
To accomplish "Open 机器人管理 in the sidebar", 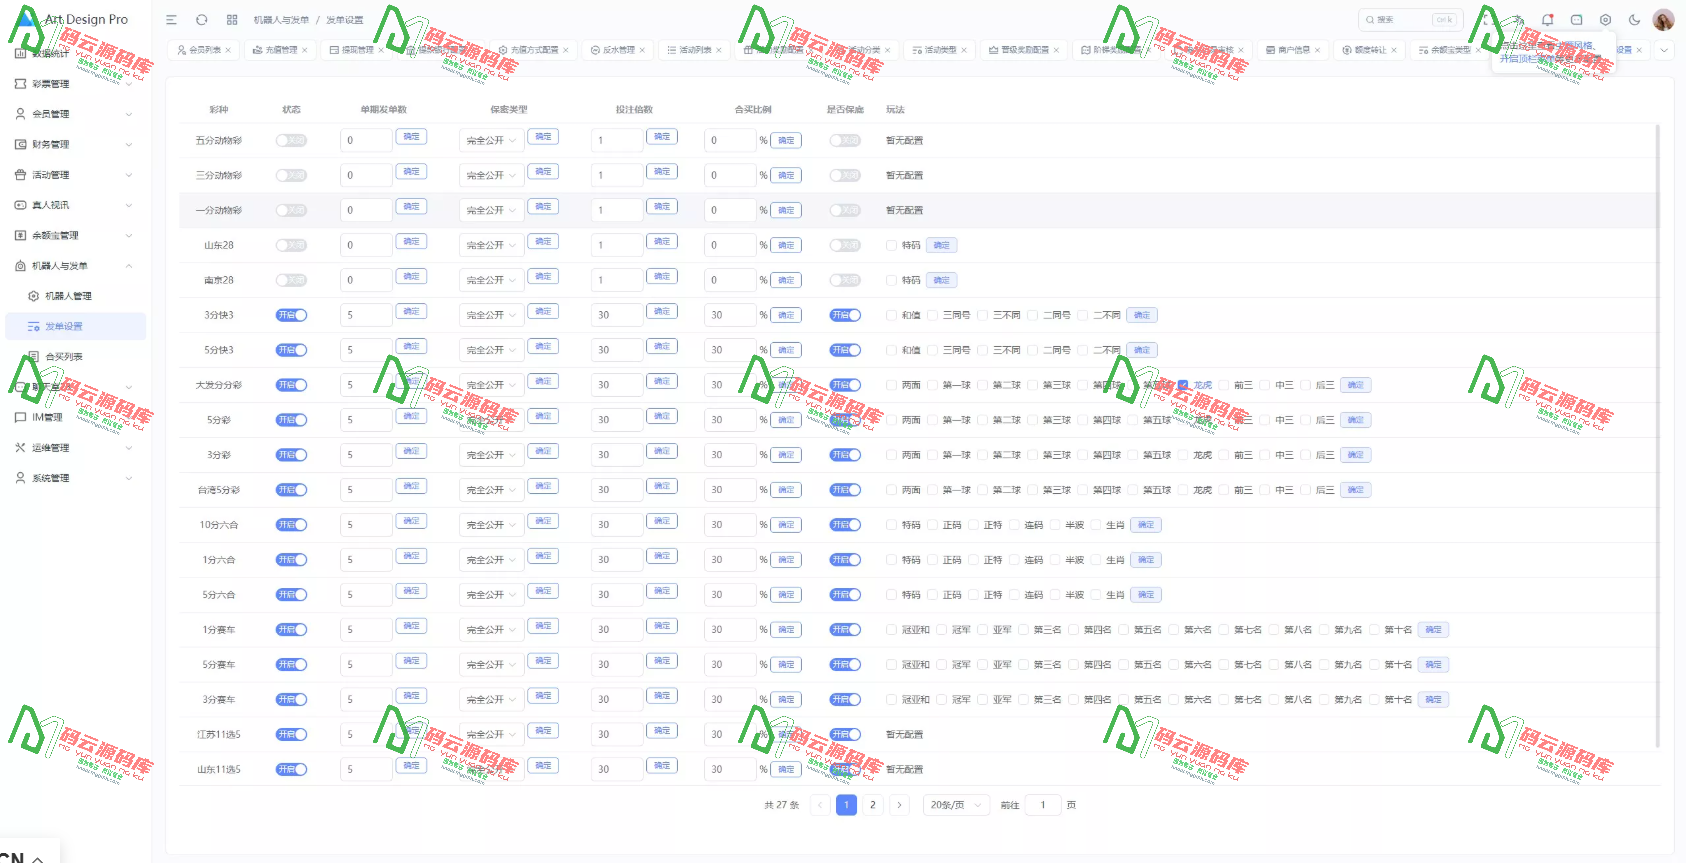I will tap(68, 296).
